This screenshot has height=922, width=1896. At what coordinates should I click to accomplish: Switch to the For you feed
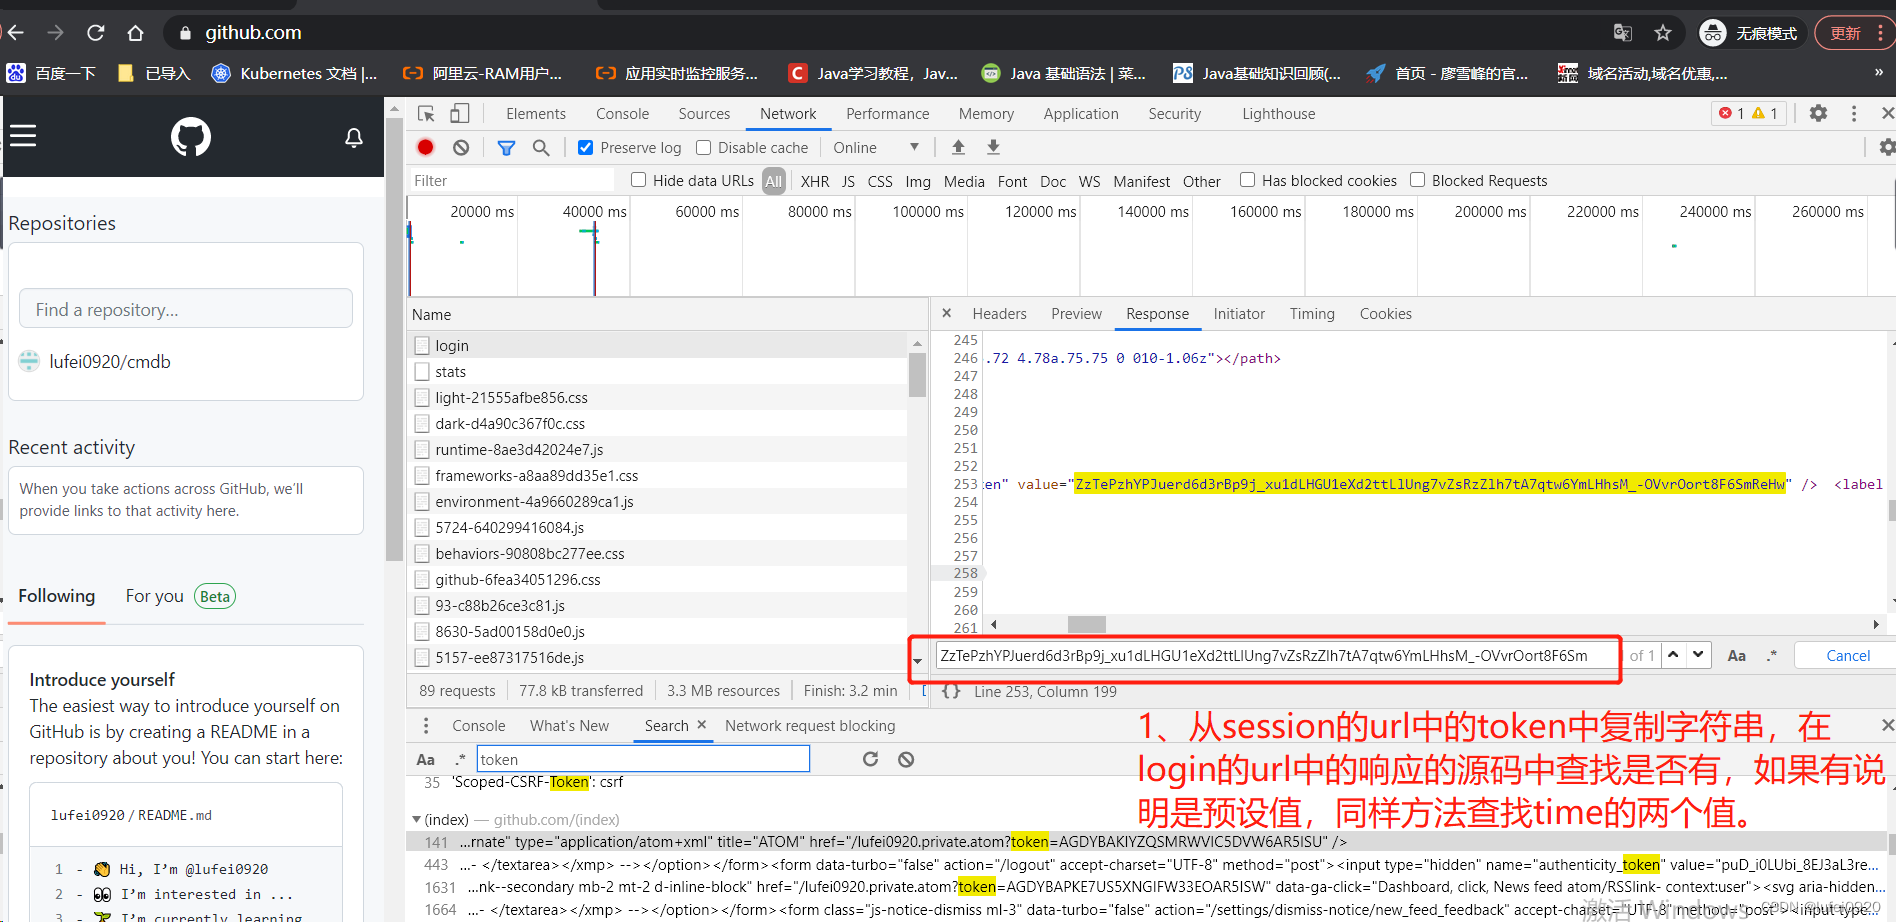click(x=155, y=596)
